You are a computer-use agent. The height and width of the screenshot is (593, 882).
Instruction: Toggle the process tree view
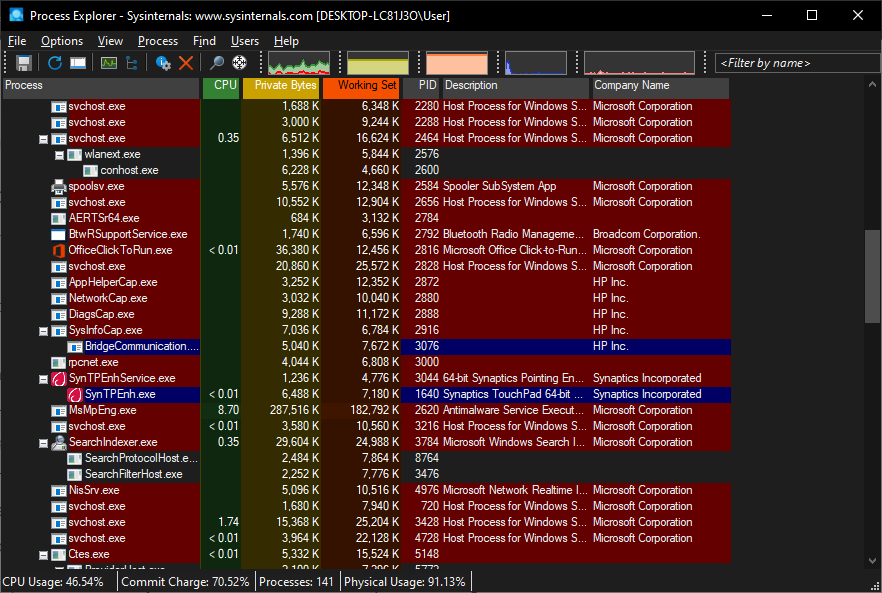coord(131,62)
